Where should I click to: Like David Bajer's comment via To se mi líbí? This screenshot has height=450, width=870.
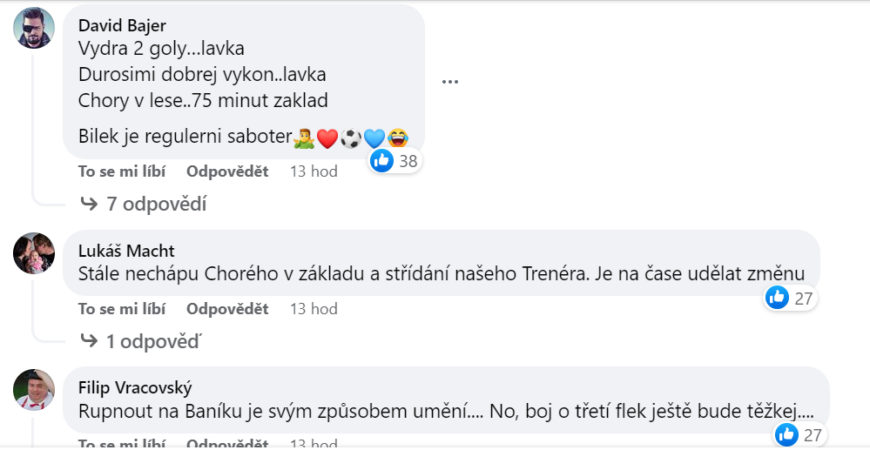[122, 172]
